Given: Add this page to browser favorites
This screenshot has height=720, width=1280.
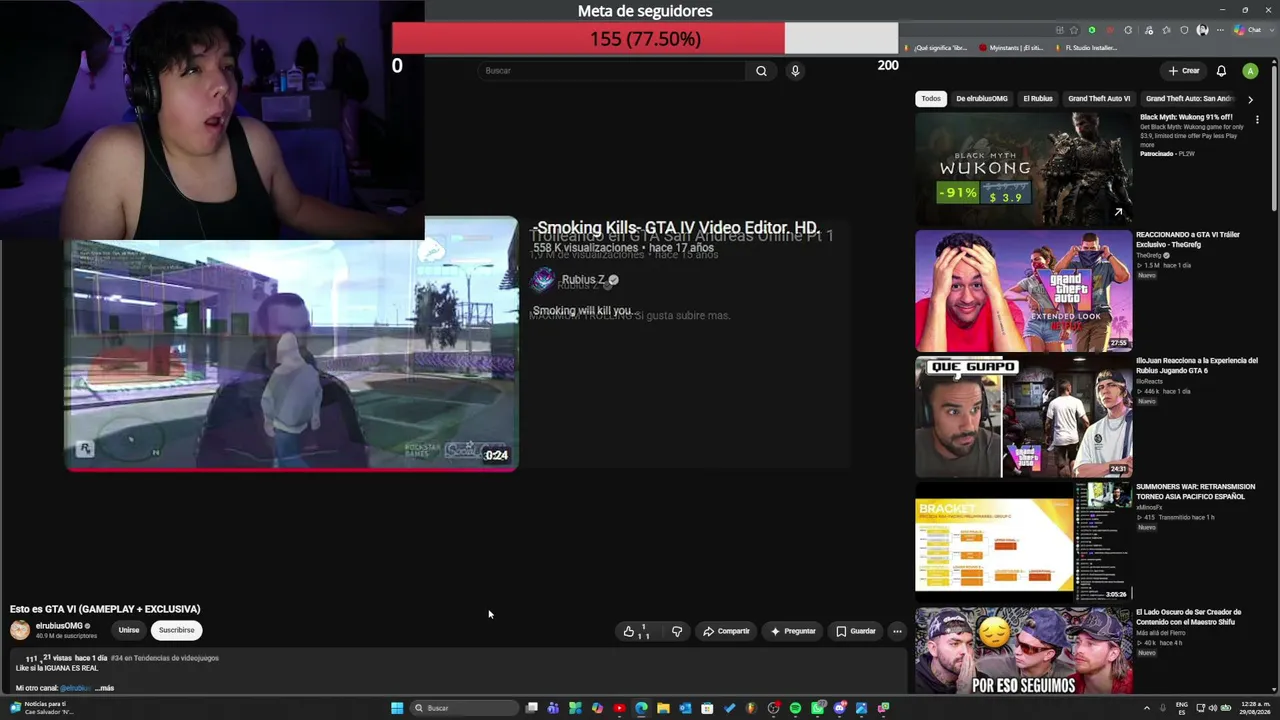Looking at the screenshot, I should tap(1074, 30).
